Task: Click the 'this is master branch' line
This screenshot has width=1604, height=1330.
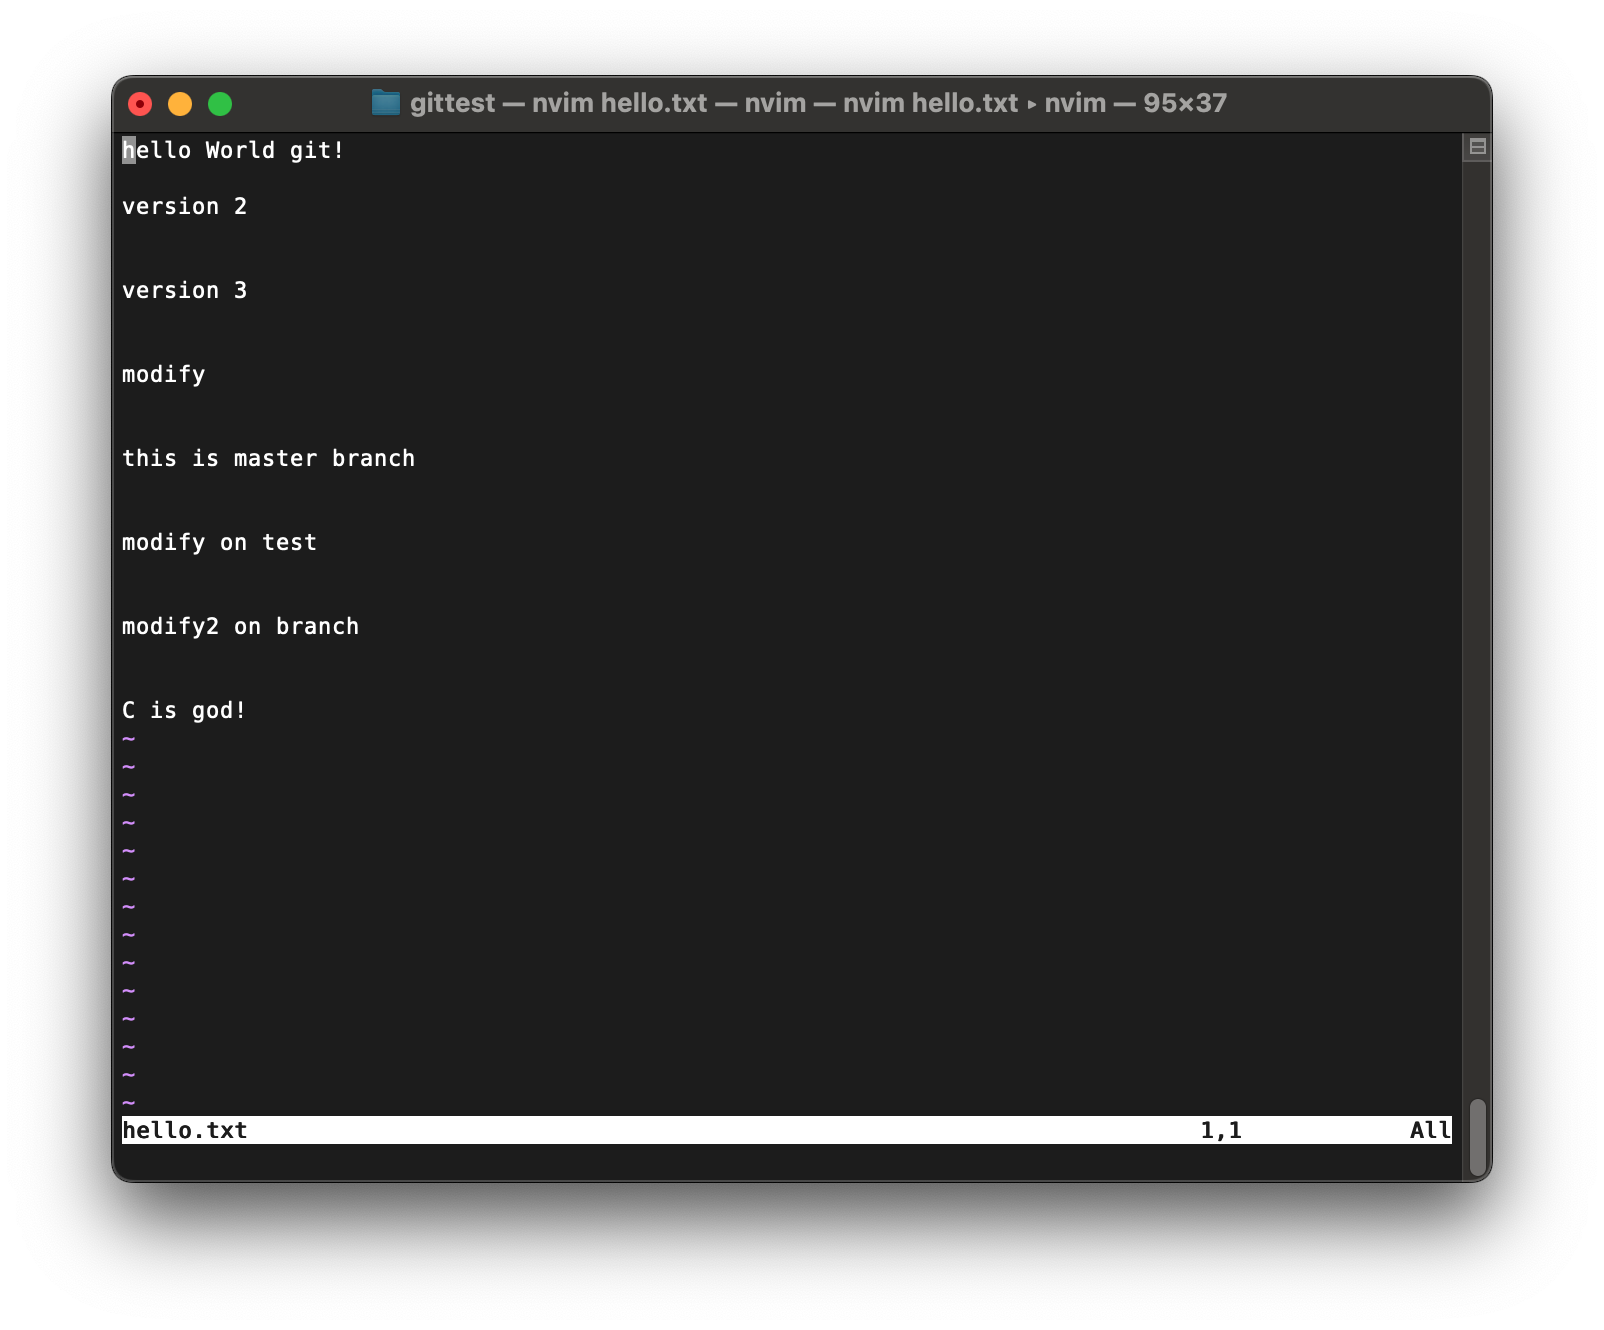Action: (x=268, y=458)
